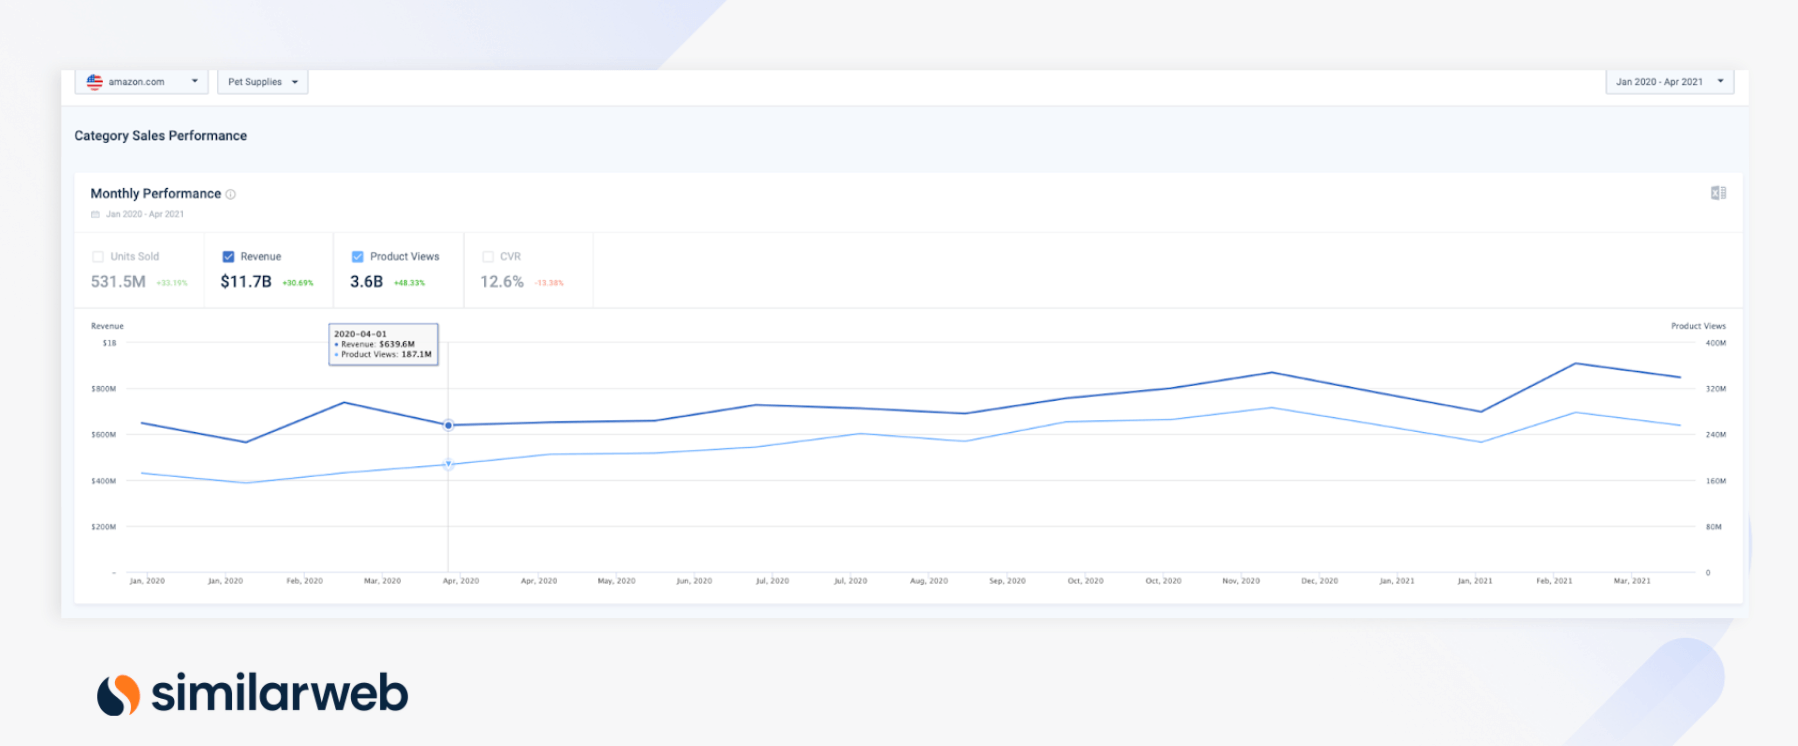The image size is (1798, 746).
Task: Click the highlighted Revenue data point marker
Action: [448, 425]
